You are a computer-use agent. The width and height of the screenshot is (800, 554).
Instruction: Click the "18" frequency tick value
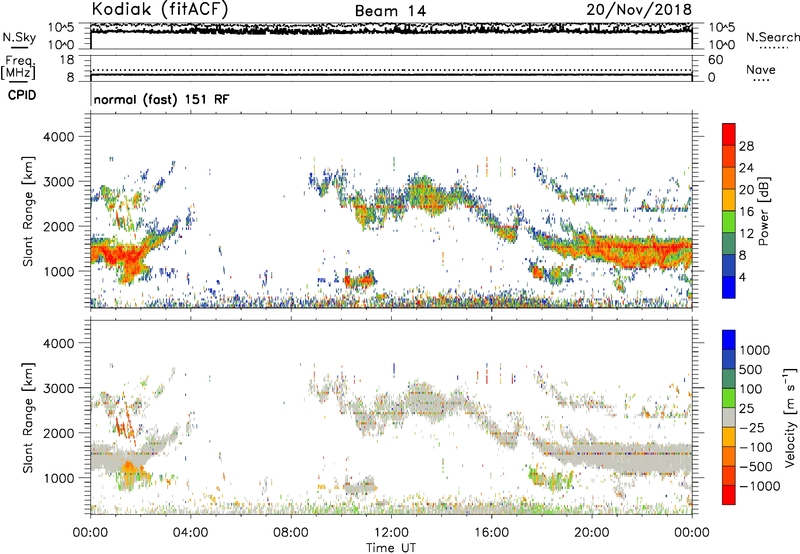tap(67, 60)
